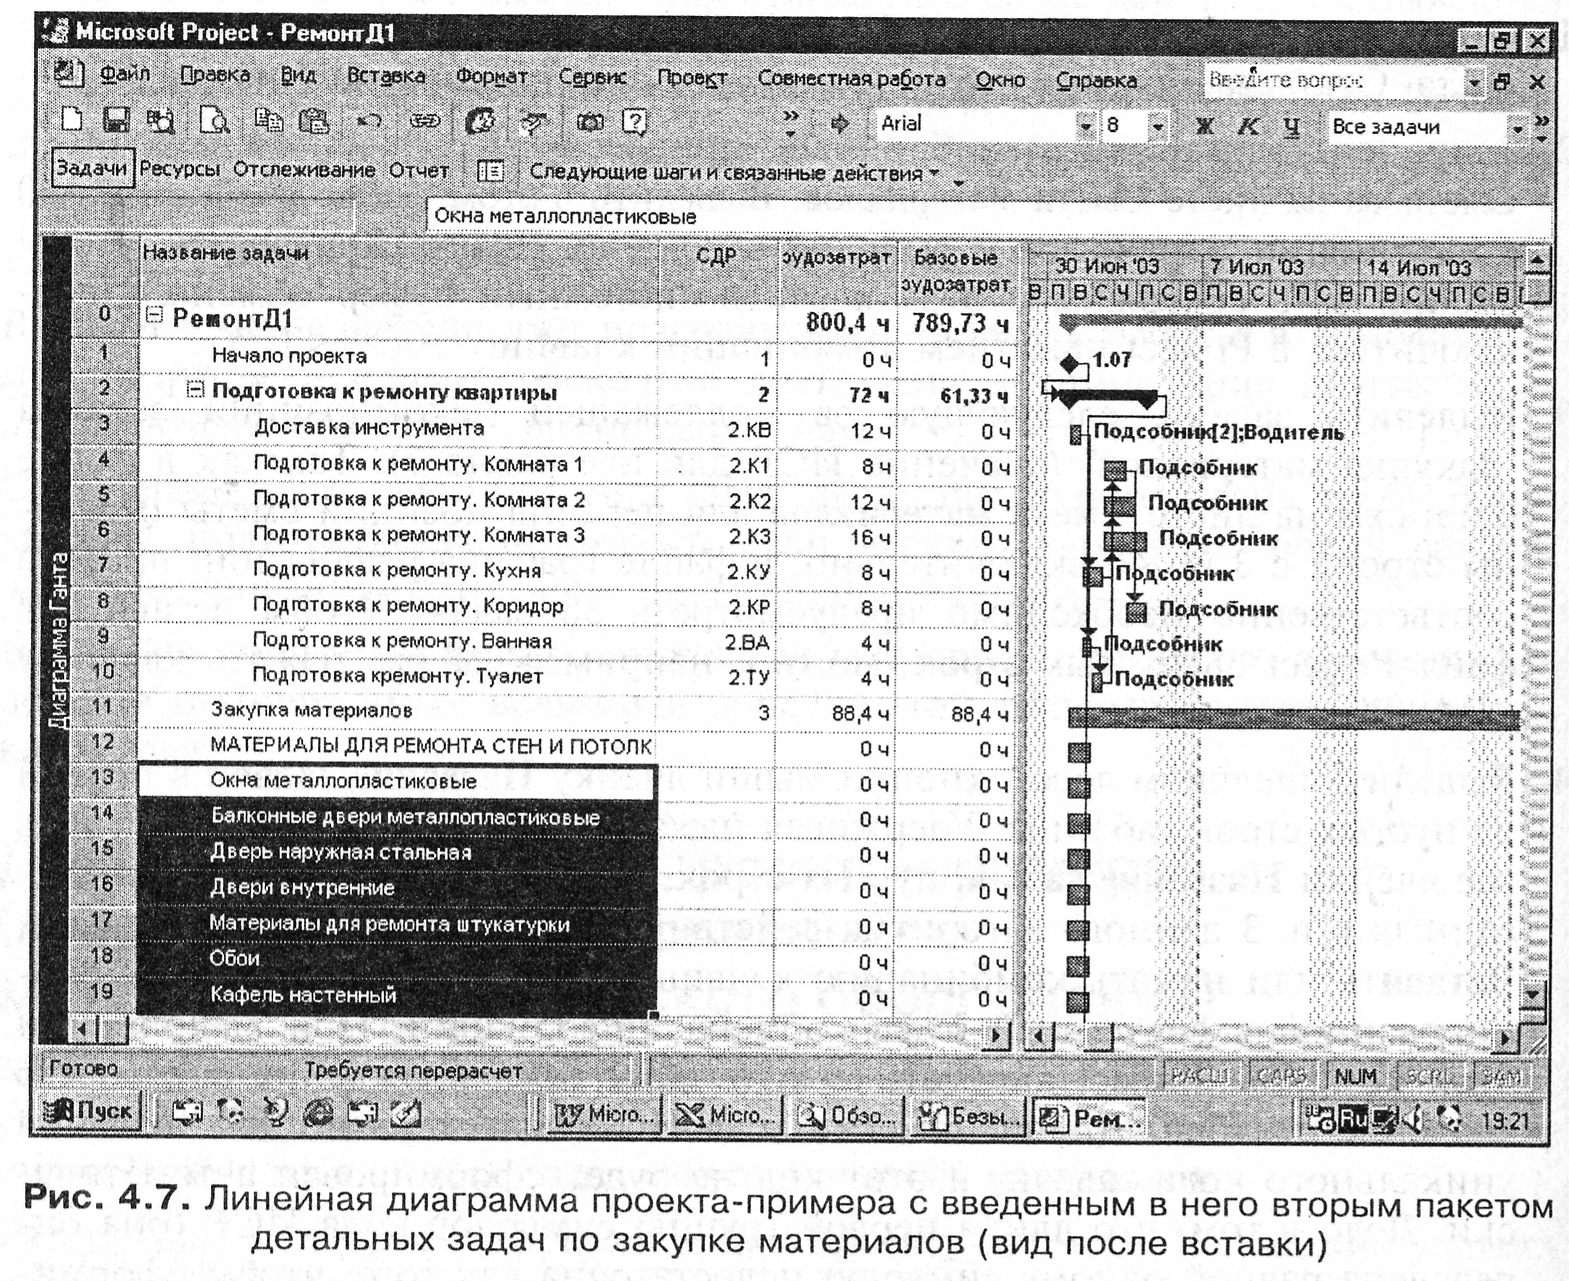1569x1281 pixels.
Task: Open the Правка menu
Action: coord(215,75)
